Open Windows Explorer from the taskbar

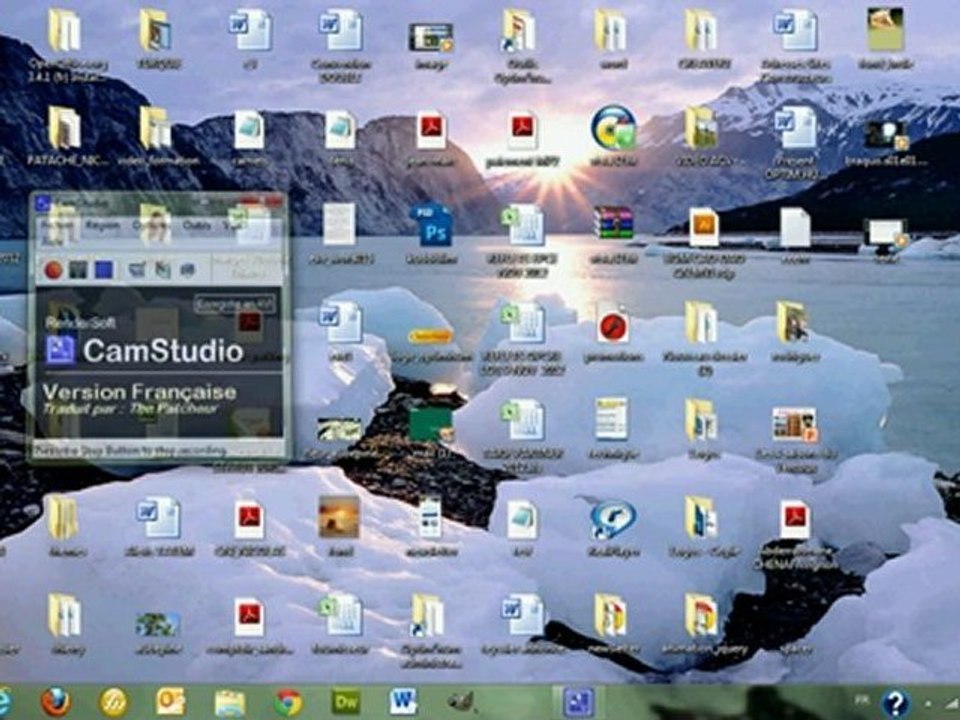click(x=230, y=703)
